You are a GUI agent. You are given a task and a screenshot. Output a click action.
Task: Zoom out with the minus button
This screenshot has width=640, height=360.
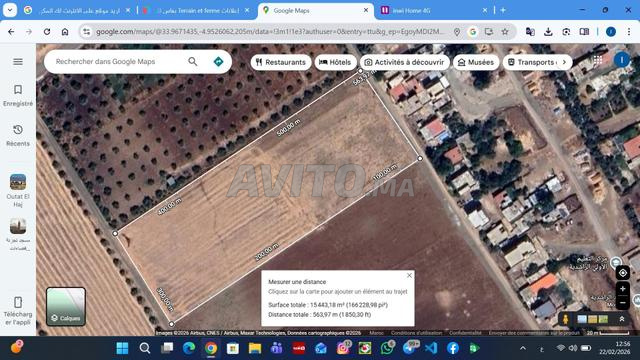(622, 303)
